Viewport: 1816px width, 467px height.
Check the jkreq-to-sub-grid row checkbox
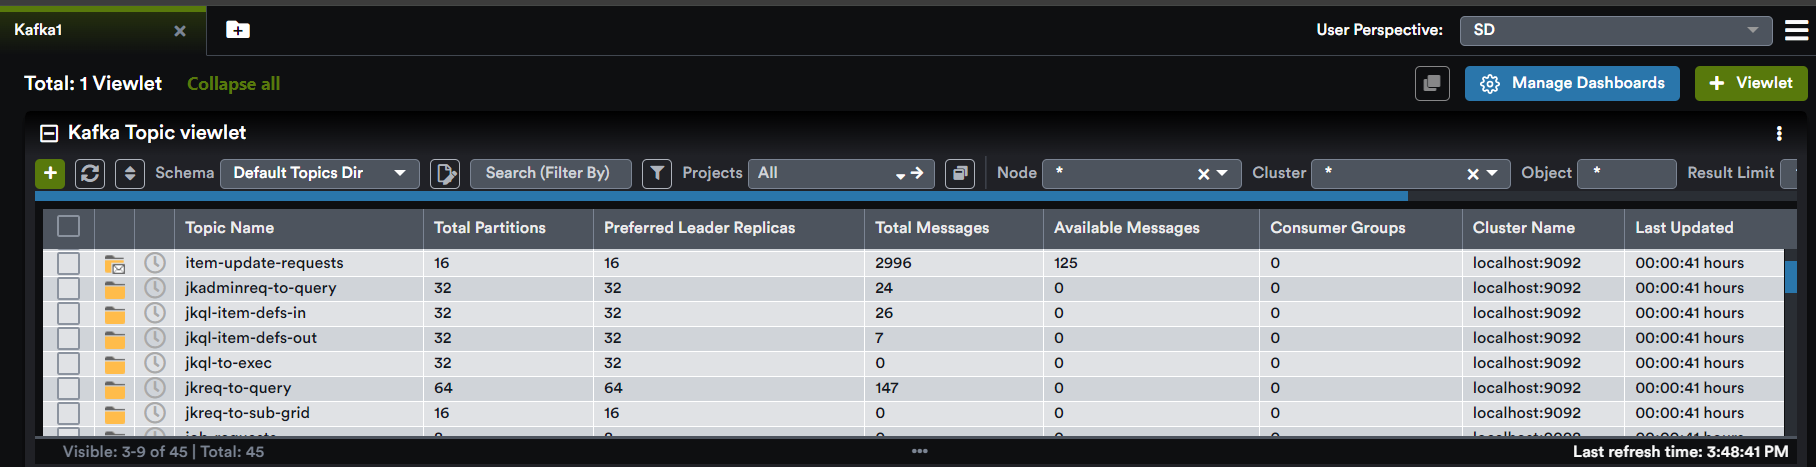68,413
